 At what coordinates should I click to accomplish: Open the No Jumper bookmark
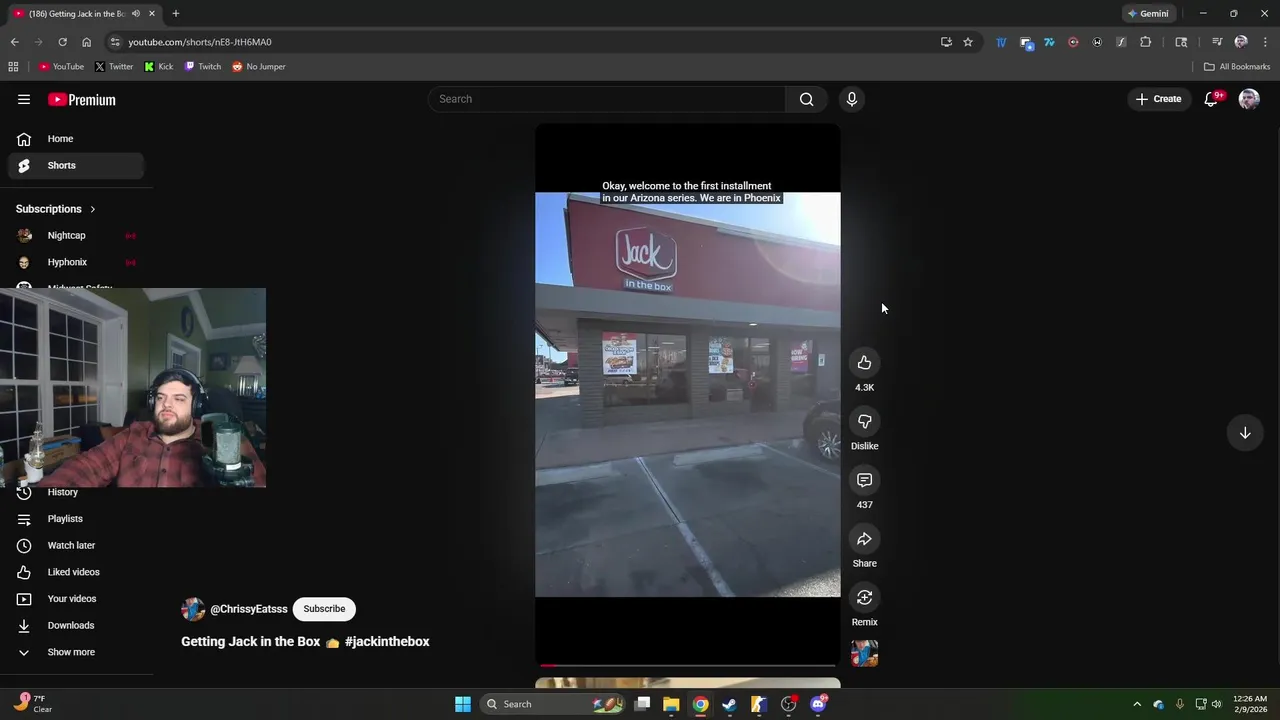point(259,67)
